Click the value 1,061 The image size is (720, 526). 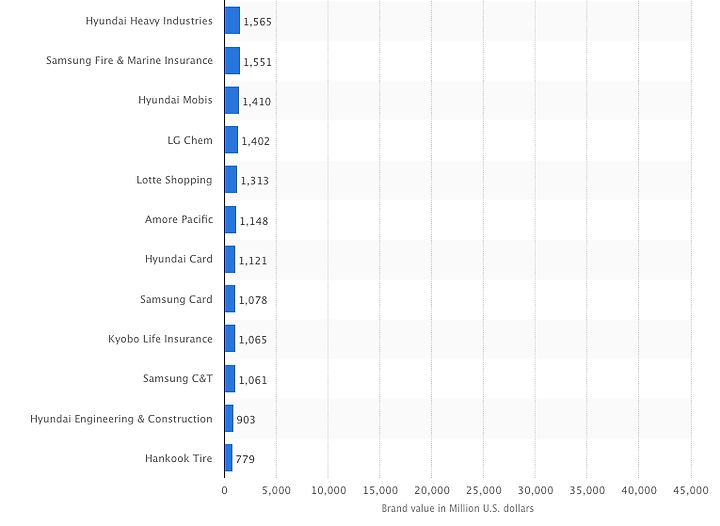point(253,380)
